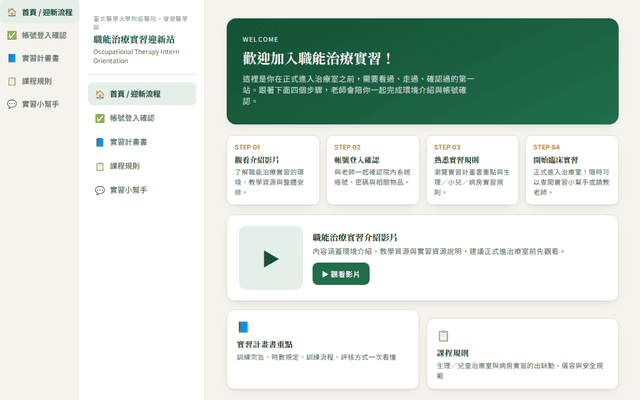Open 課程規則 under the 職能治療實習迎新站 header

click(142, 166)
